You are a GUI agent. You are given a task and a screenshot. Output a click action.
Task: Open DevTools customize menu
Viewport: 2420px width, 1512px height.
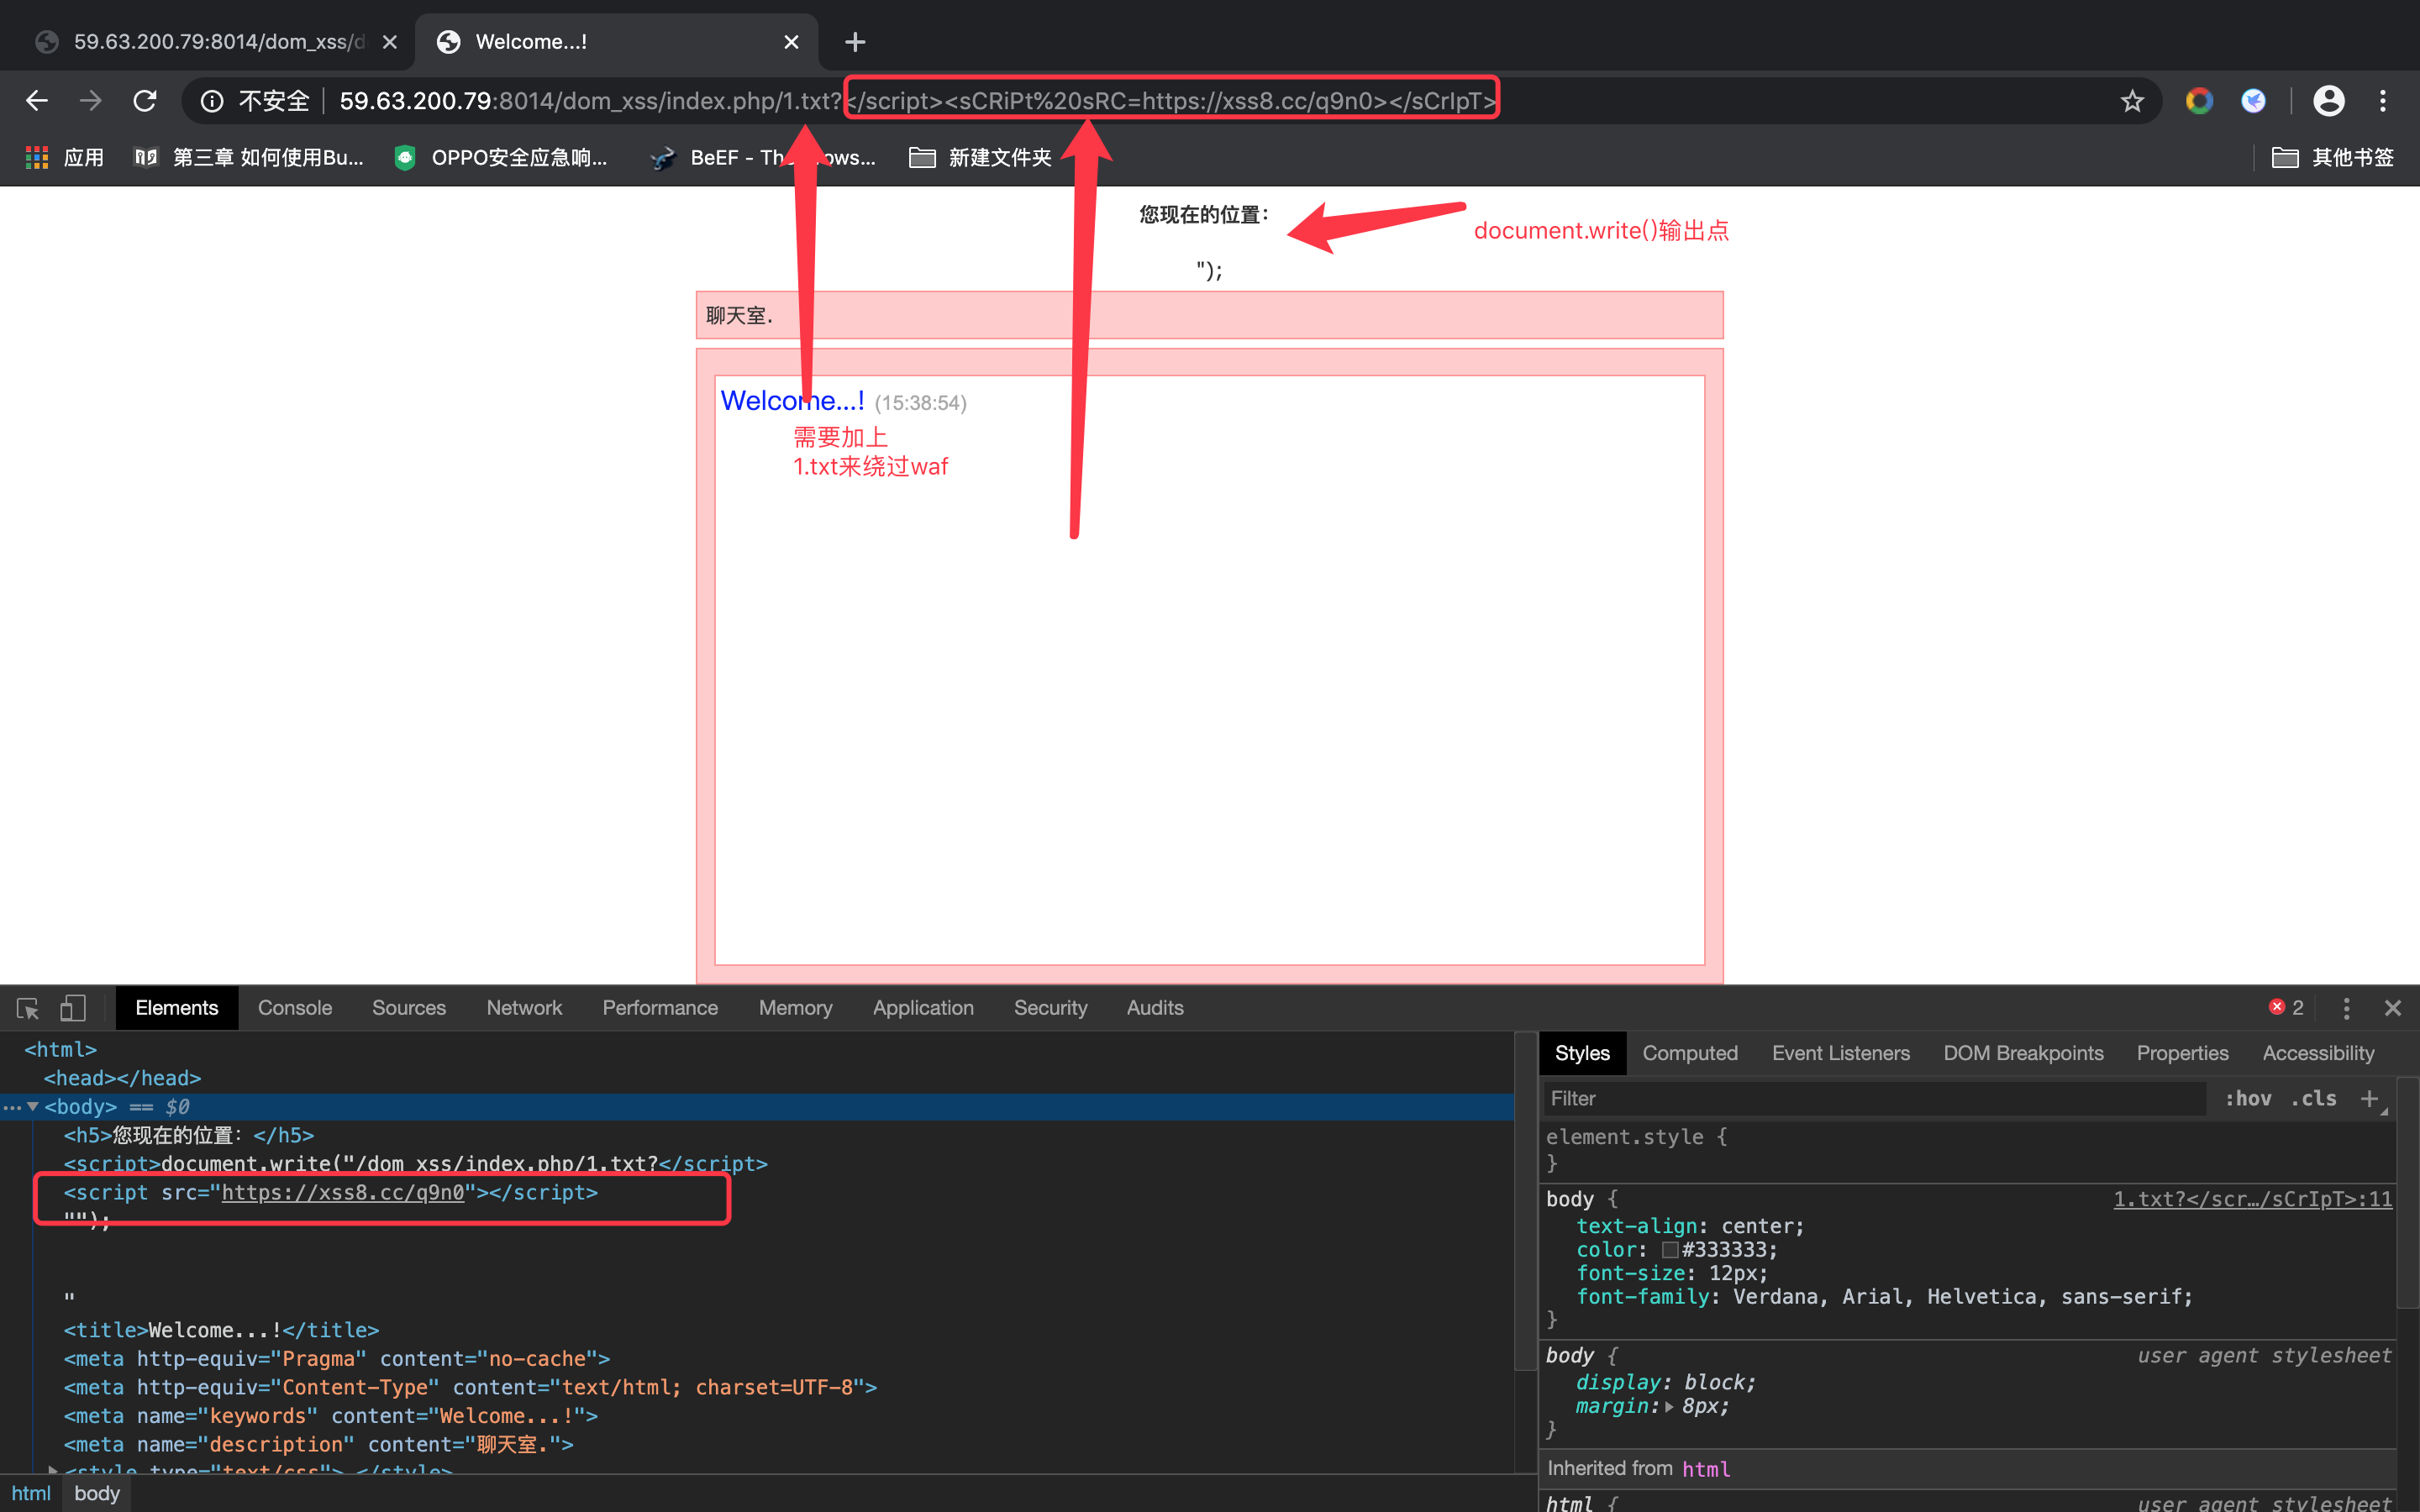tap(2346, 1008)
